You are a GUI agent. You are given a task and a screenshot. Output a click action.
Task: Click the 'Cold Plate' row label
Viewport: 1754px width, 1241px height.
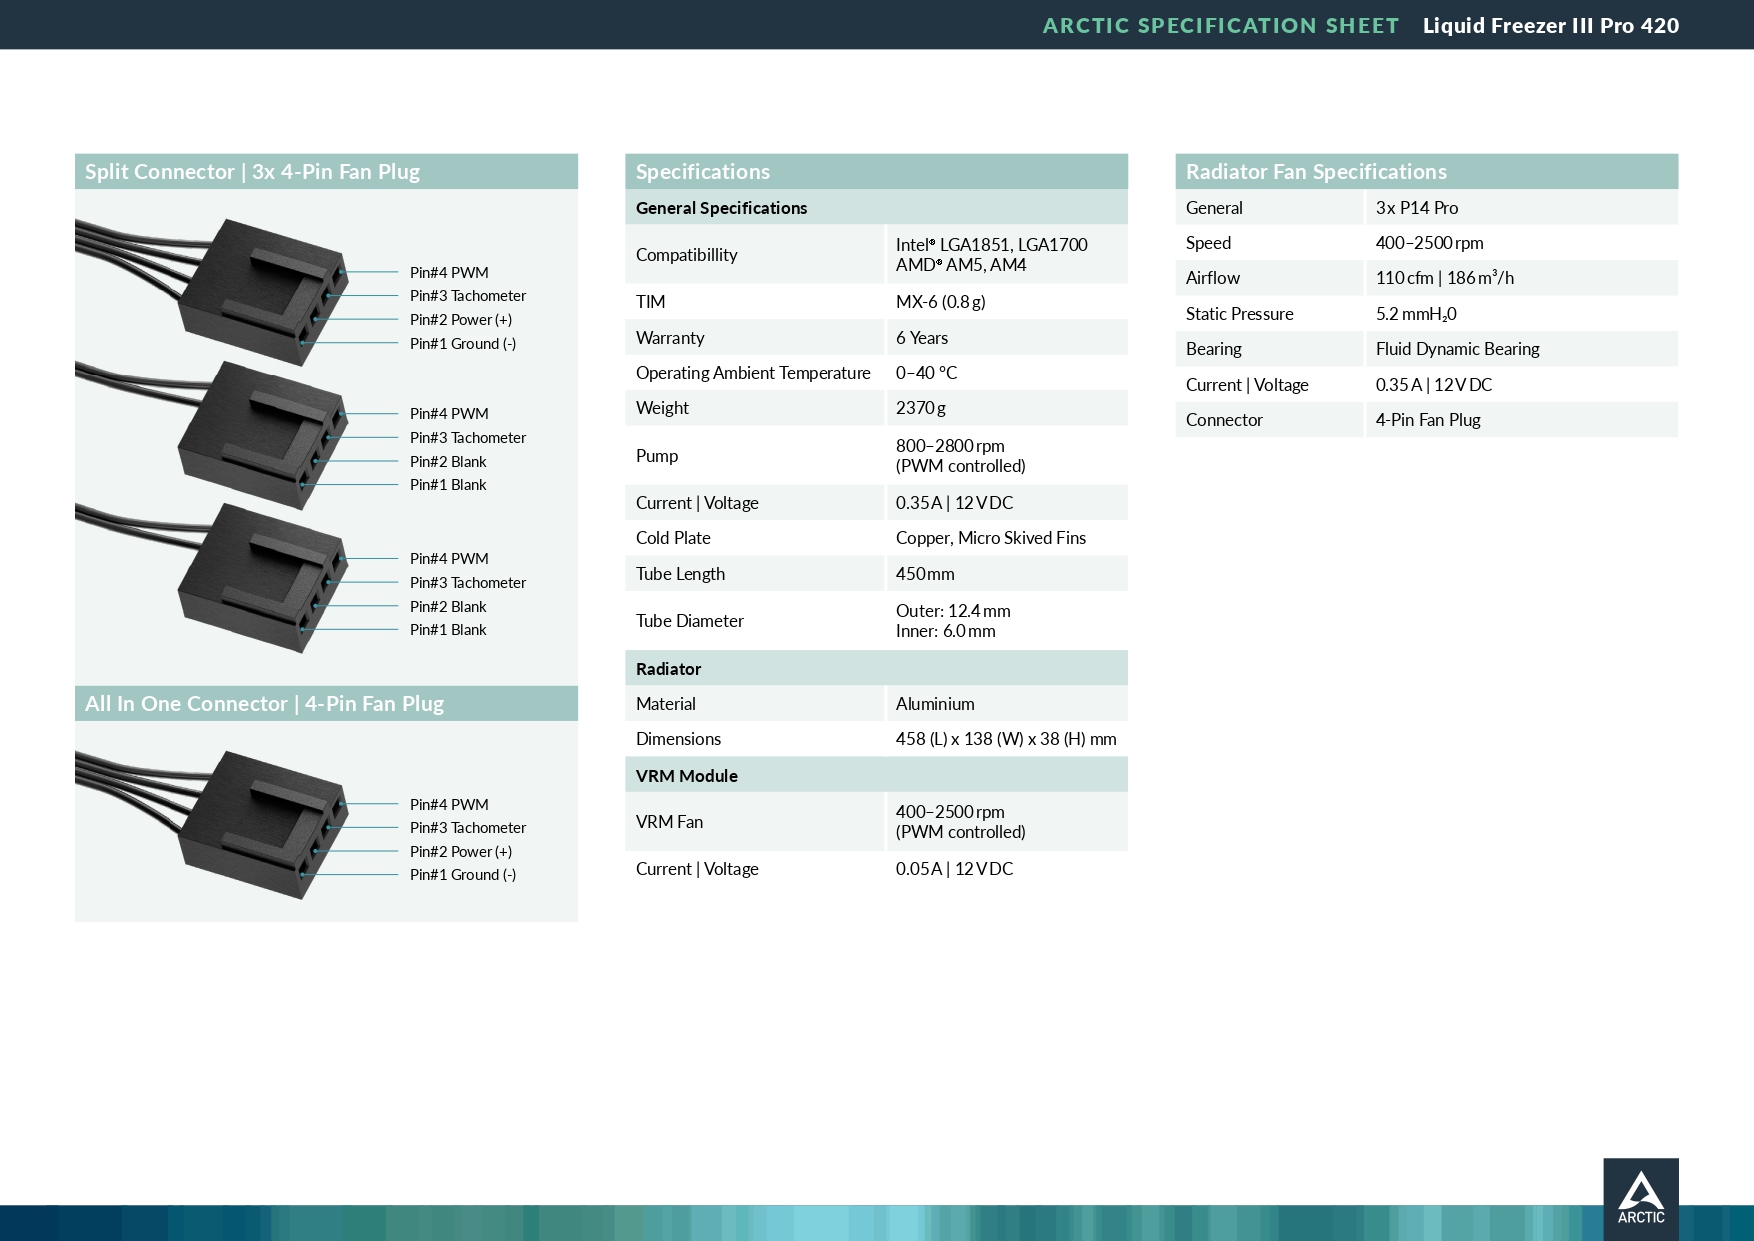click(x=673, y=538)
